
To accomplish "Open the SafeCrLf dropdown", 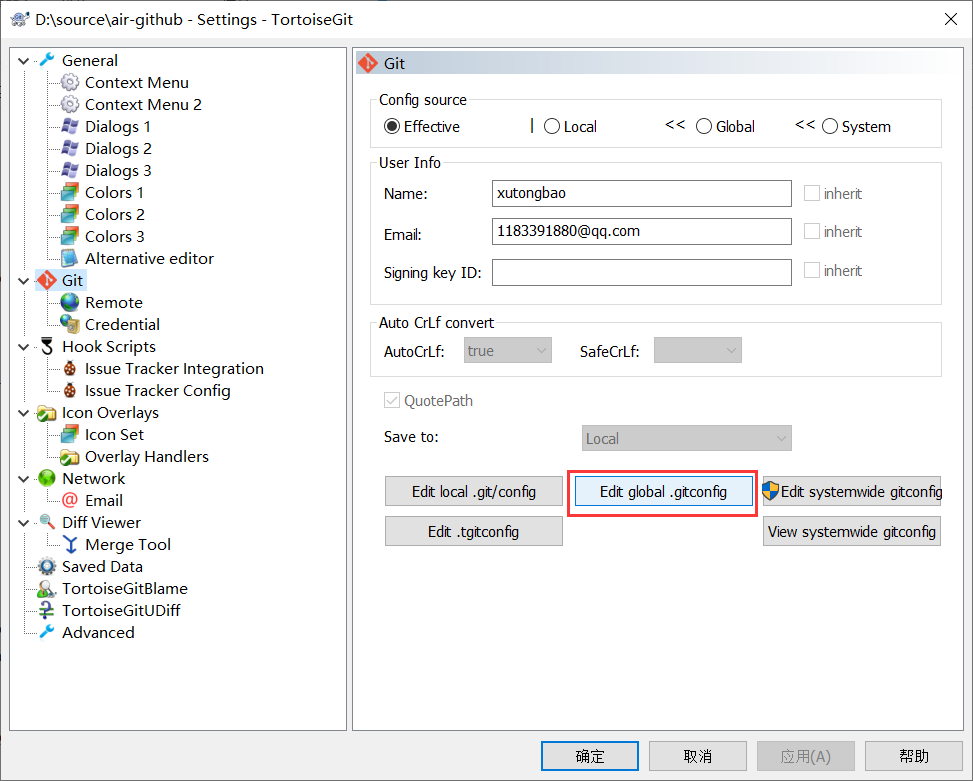I will pyautogui.click(x=697, y=350).
